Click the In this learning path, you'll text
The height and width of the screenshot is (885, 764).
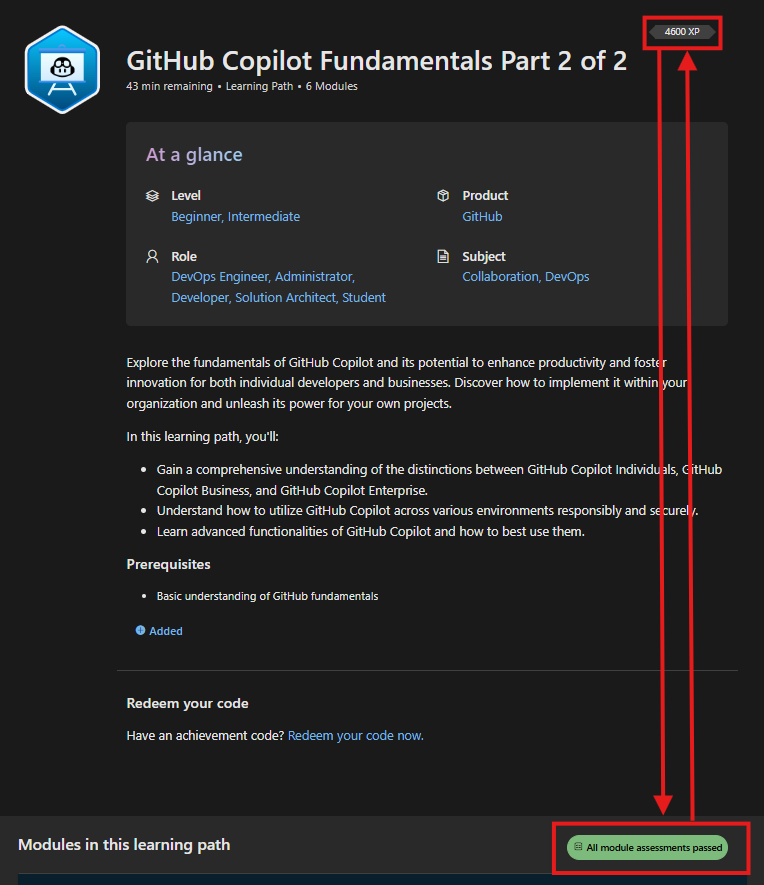[202, 436]
